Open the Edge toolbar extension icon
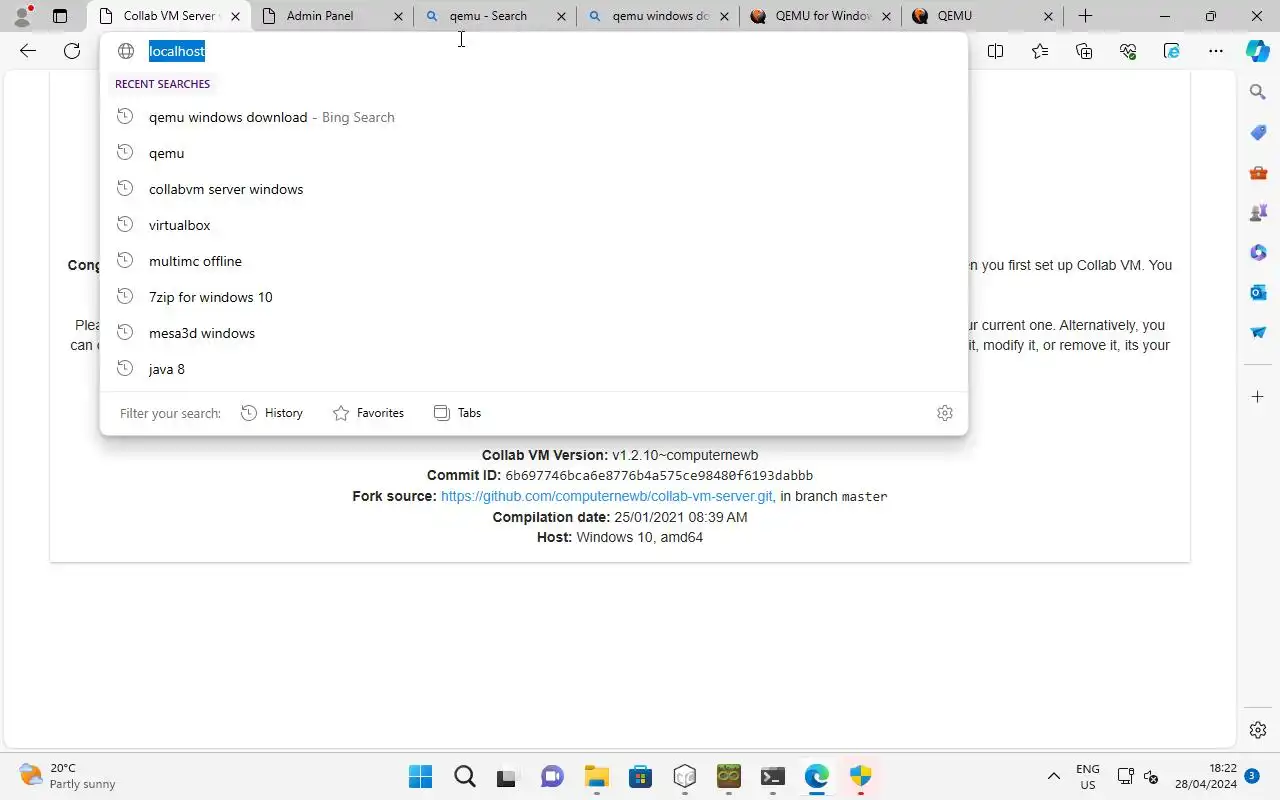 pyautogui.click(x=1172, y=51)
